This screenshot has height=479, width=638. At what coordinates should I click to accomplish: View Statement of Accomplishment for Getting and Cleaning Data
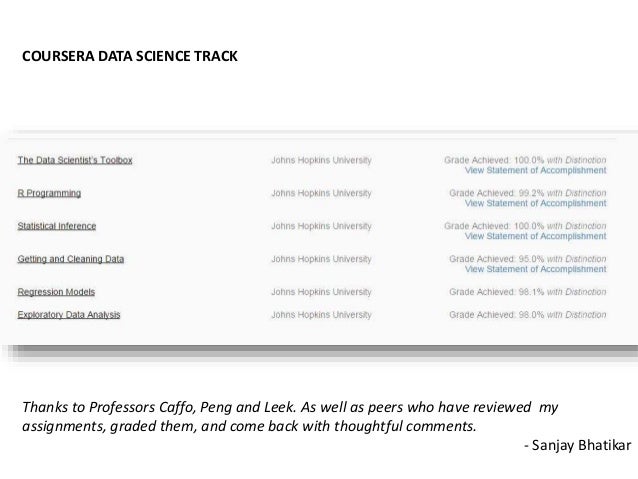(535, 269)
